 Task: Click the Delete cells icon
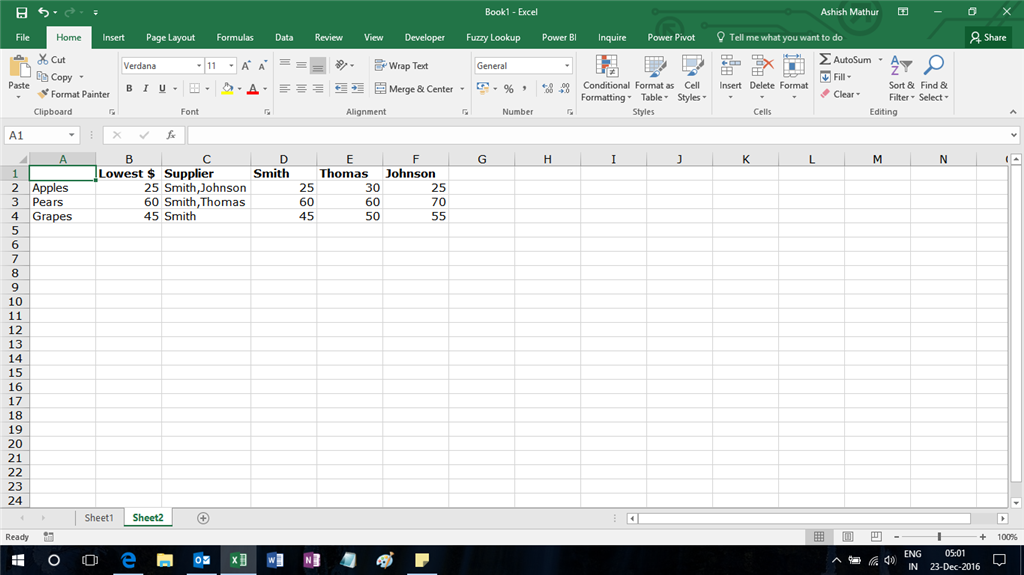point(761,67)
